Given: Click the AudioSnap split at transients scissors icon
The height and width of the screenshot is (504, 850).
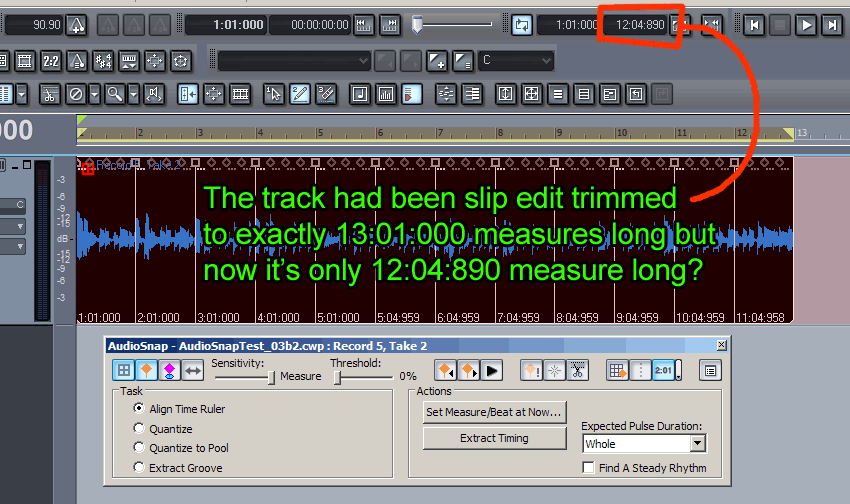Looking at the screenshot, I should click(577, 371).
